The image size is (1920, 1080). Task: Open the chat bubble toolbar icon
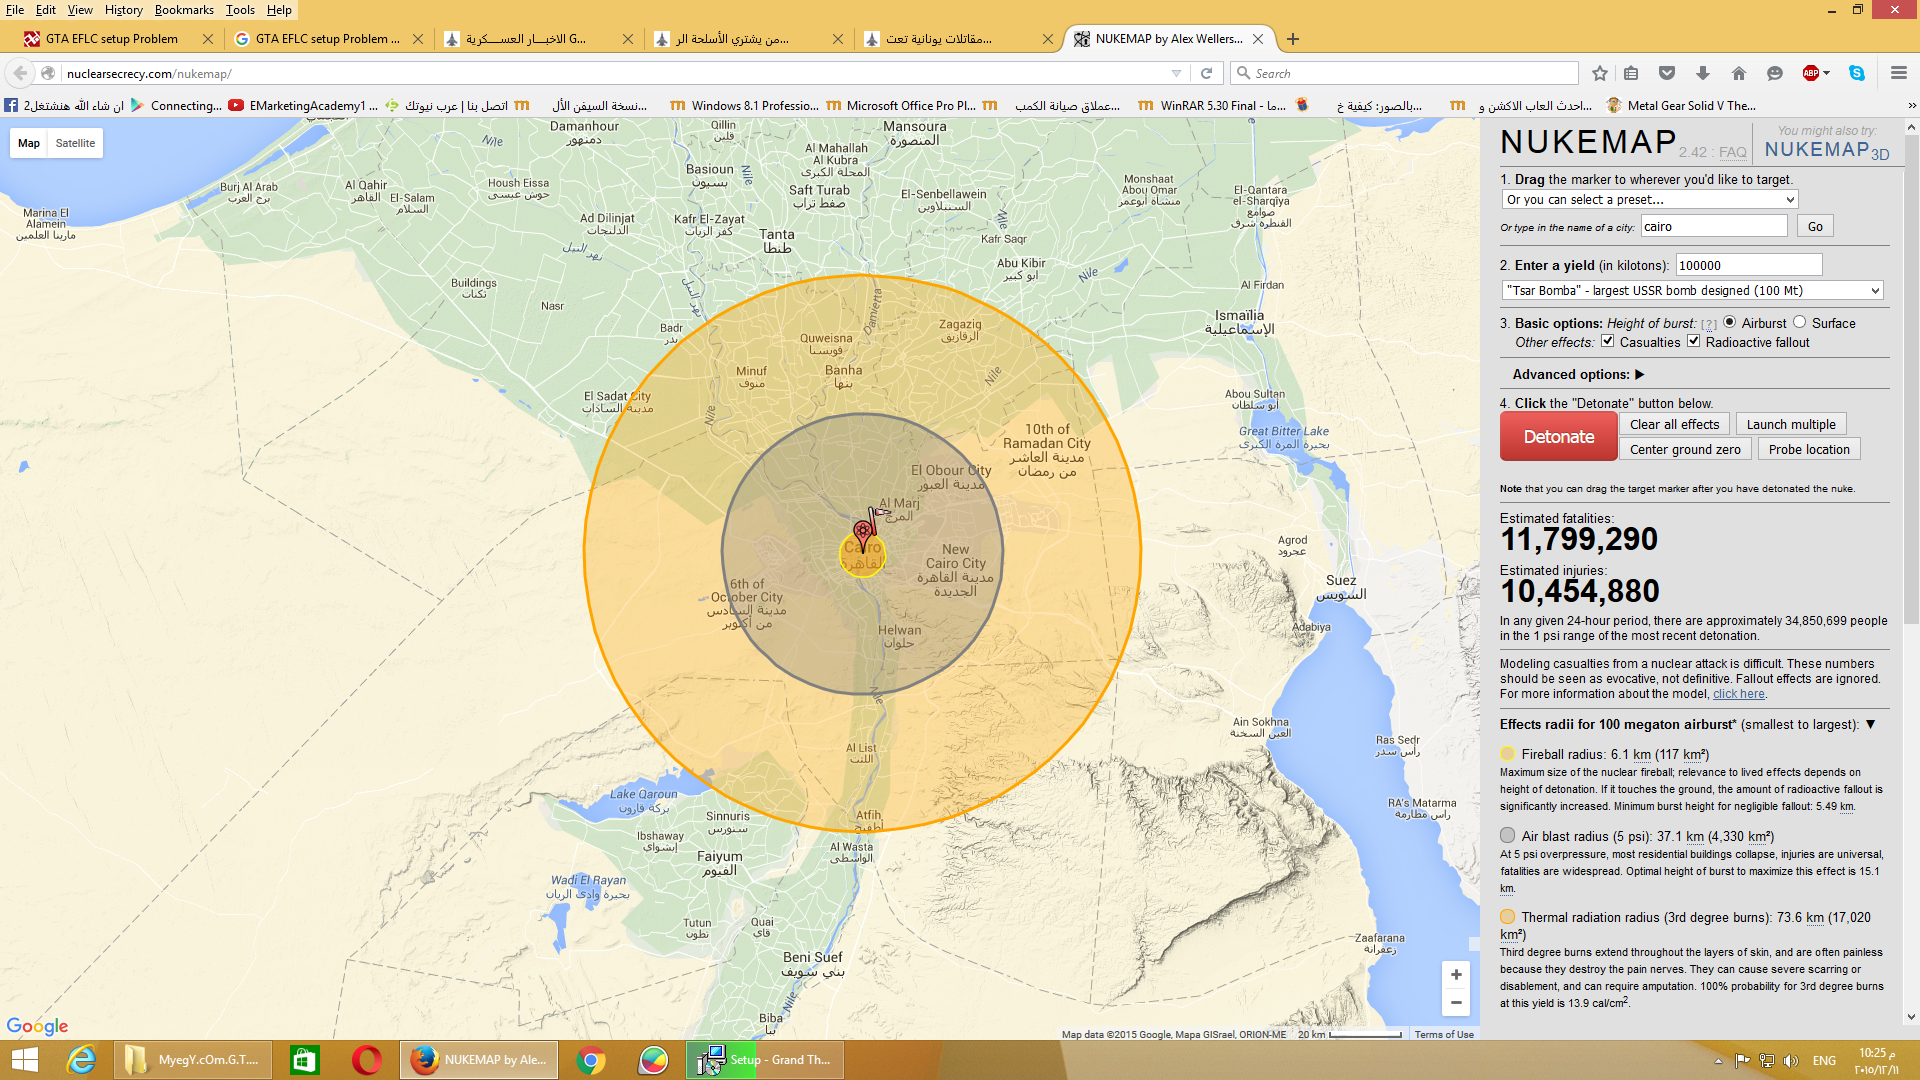1775,73
